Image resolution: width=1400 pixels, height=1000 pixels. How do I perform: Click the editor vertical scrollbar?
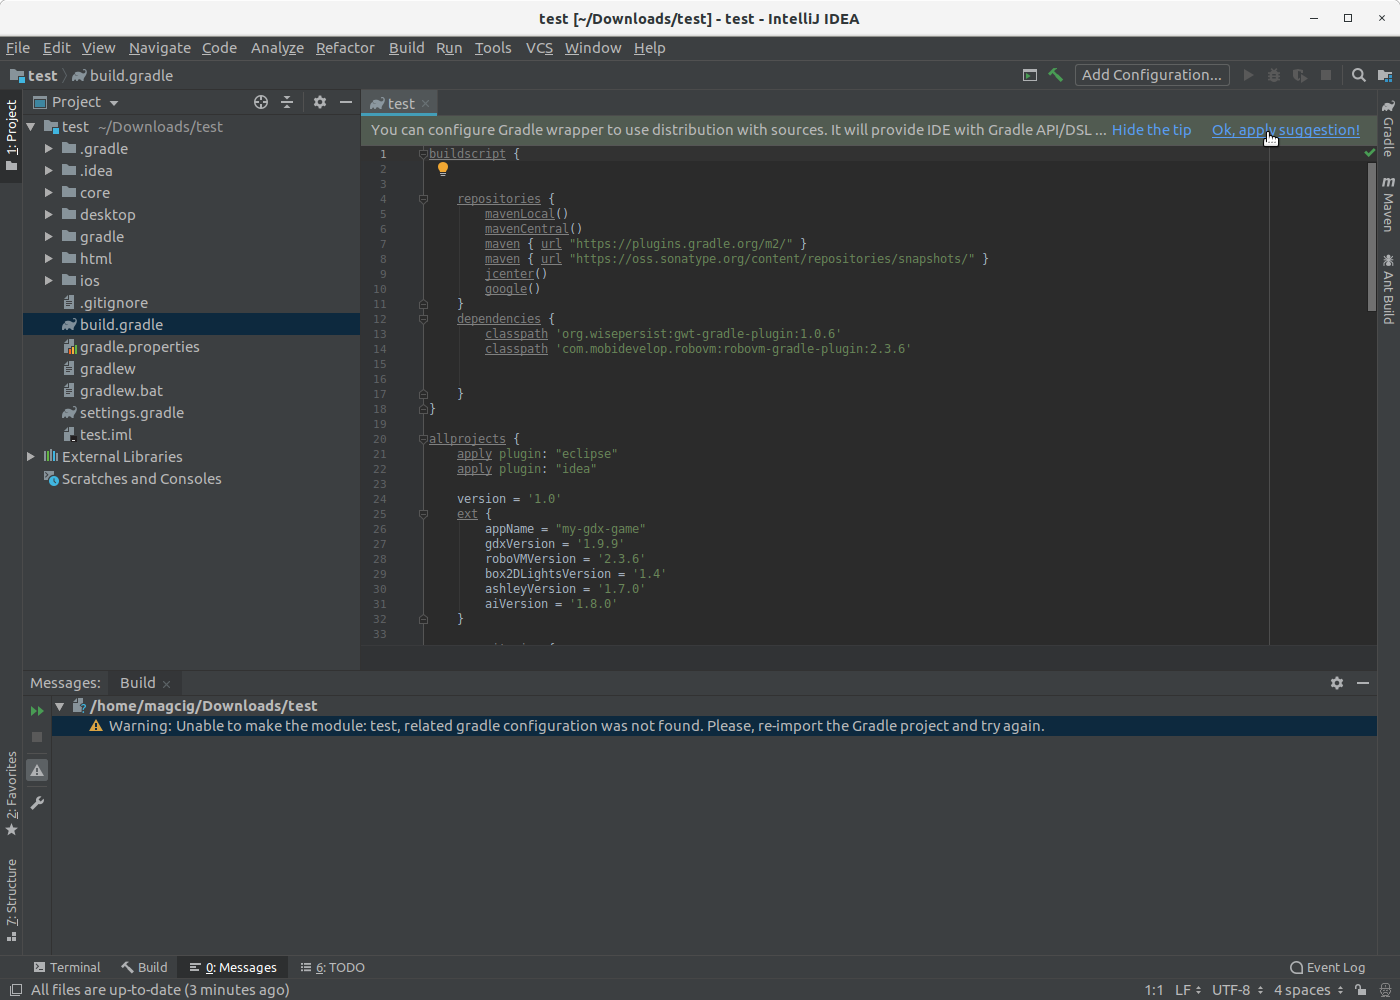1371,237
